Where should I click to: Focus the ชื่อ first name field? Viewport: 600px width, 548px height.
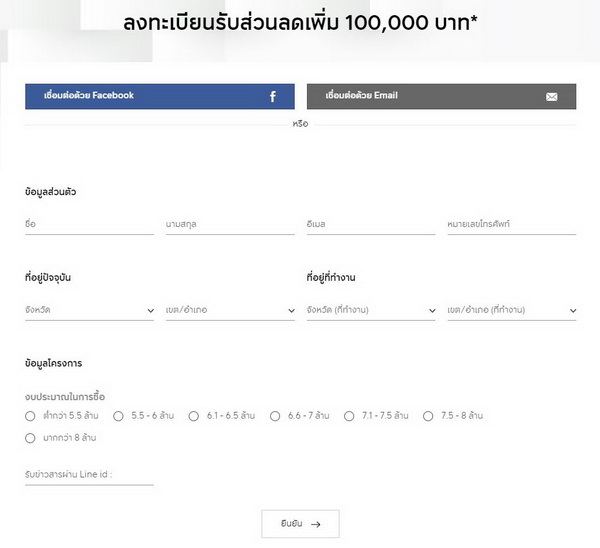pos(89,224)
